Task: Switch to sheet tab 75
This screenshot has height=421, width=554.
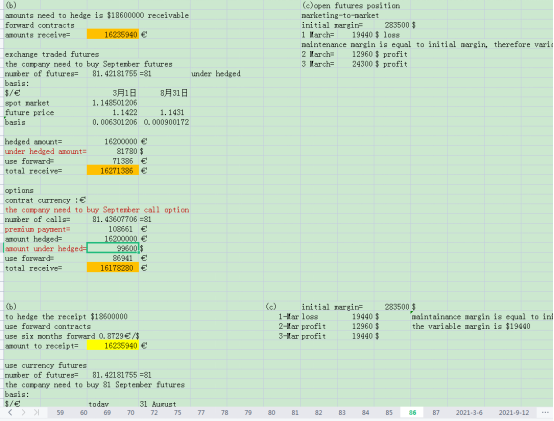Action: (x=178, y=413)
